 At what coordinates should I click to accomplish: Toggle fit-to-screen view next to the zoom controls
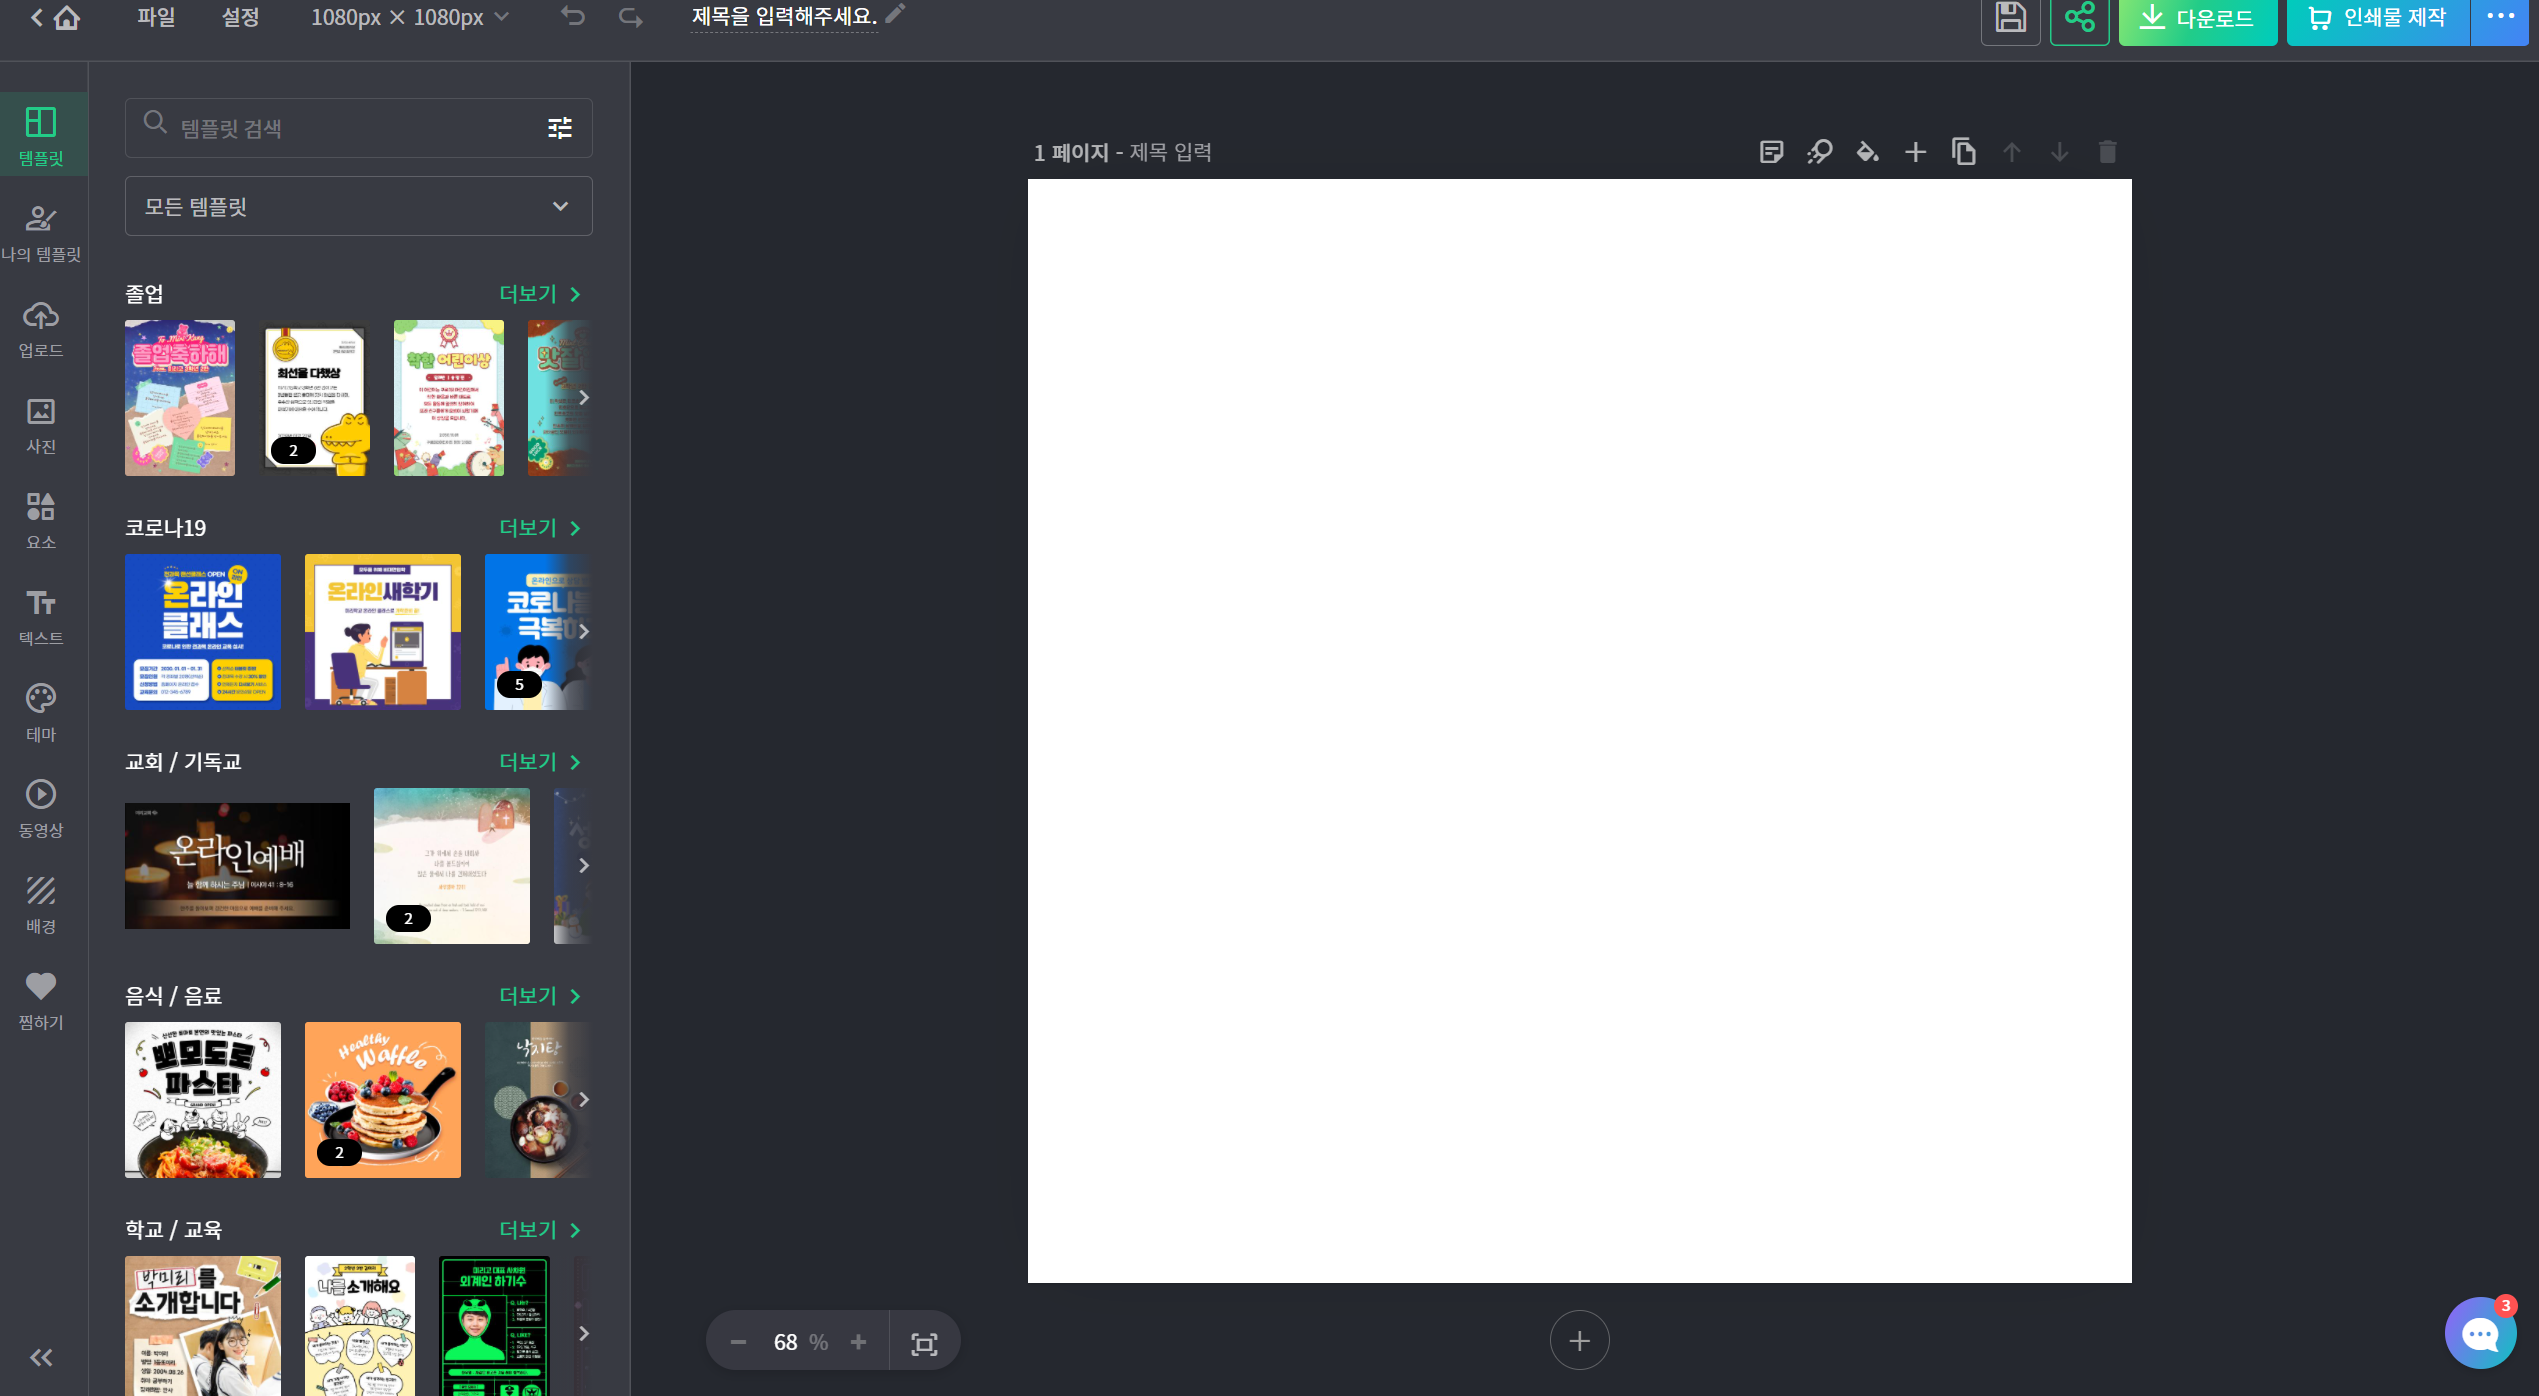[x=924, y=1343]
